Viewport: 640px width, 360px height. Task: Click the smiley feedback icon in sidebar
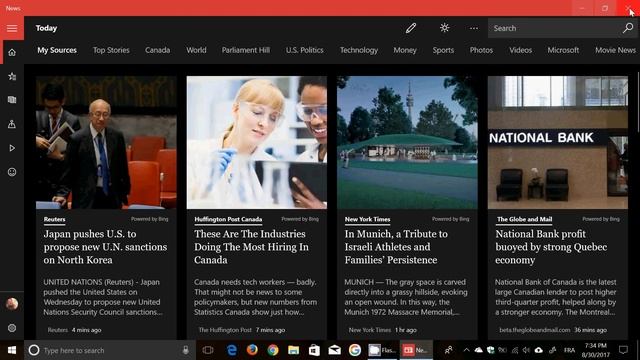(x=12, y=172)
